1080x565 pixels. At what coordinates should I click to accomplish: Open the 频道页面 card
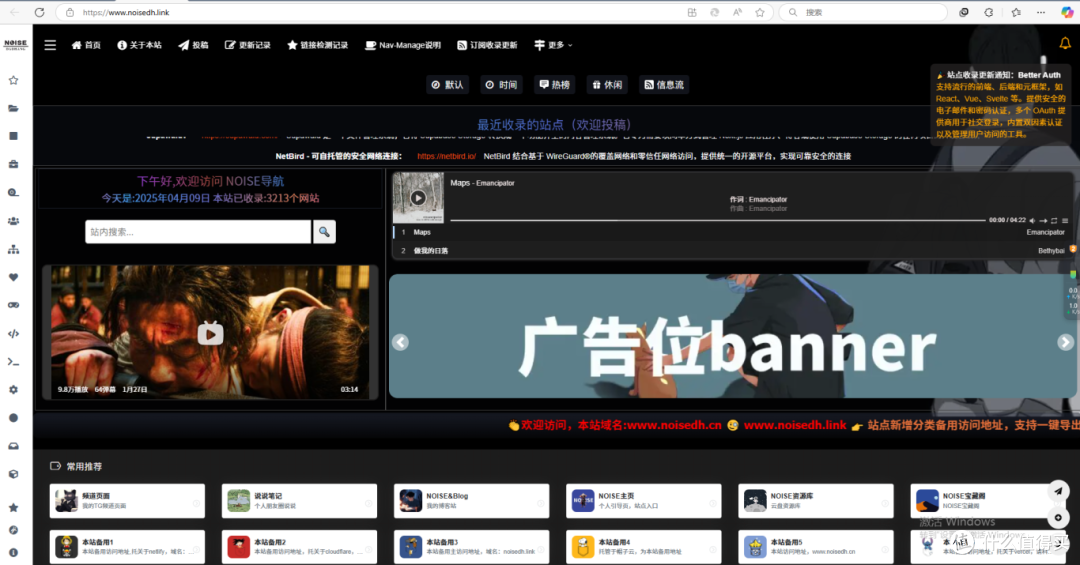tap(127, 501)
